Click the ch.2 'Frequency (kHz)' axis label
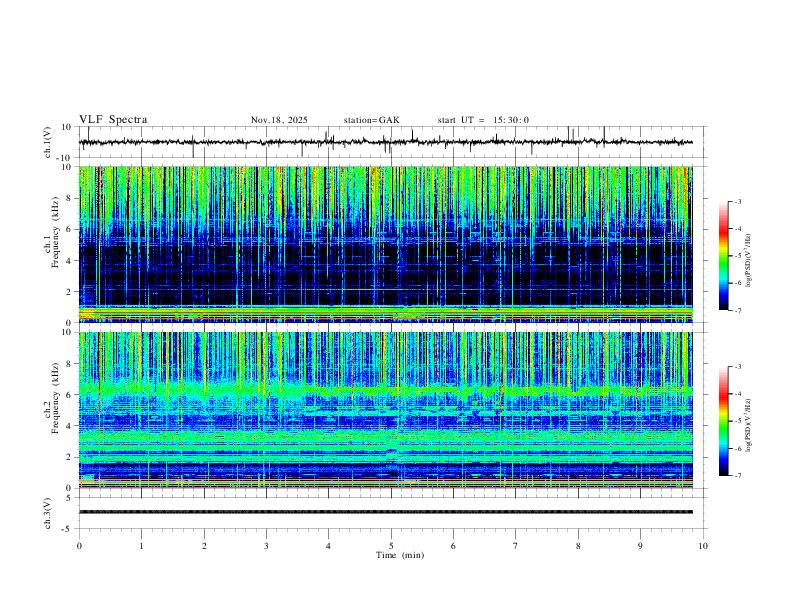The height and width of the screenshot is (612, 792). pyautogui.click(x=55, y=397)
